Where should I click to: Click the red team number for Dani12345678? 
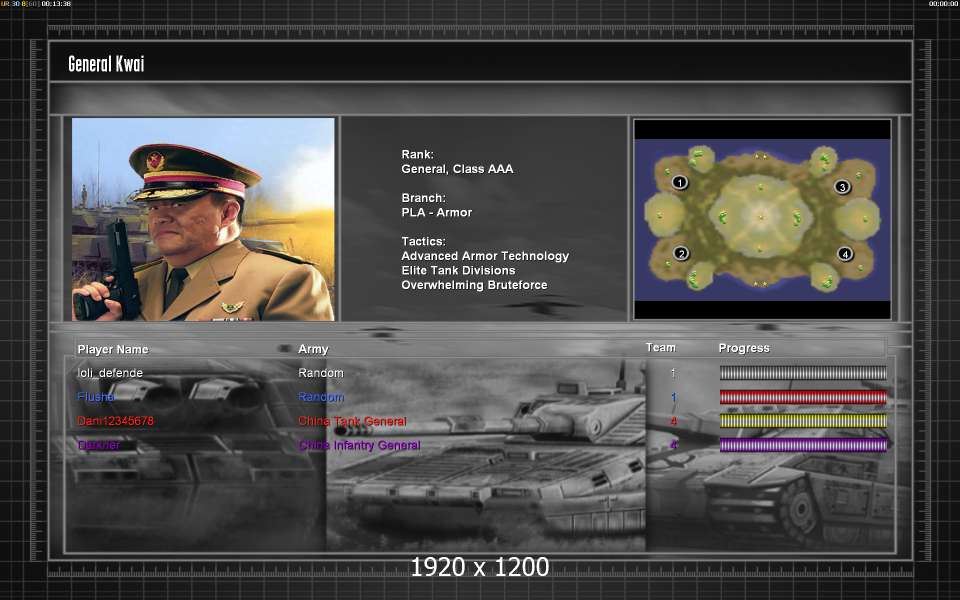[x=673, y=421]
